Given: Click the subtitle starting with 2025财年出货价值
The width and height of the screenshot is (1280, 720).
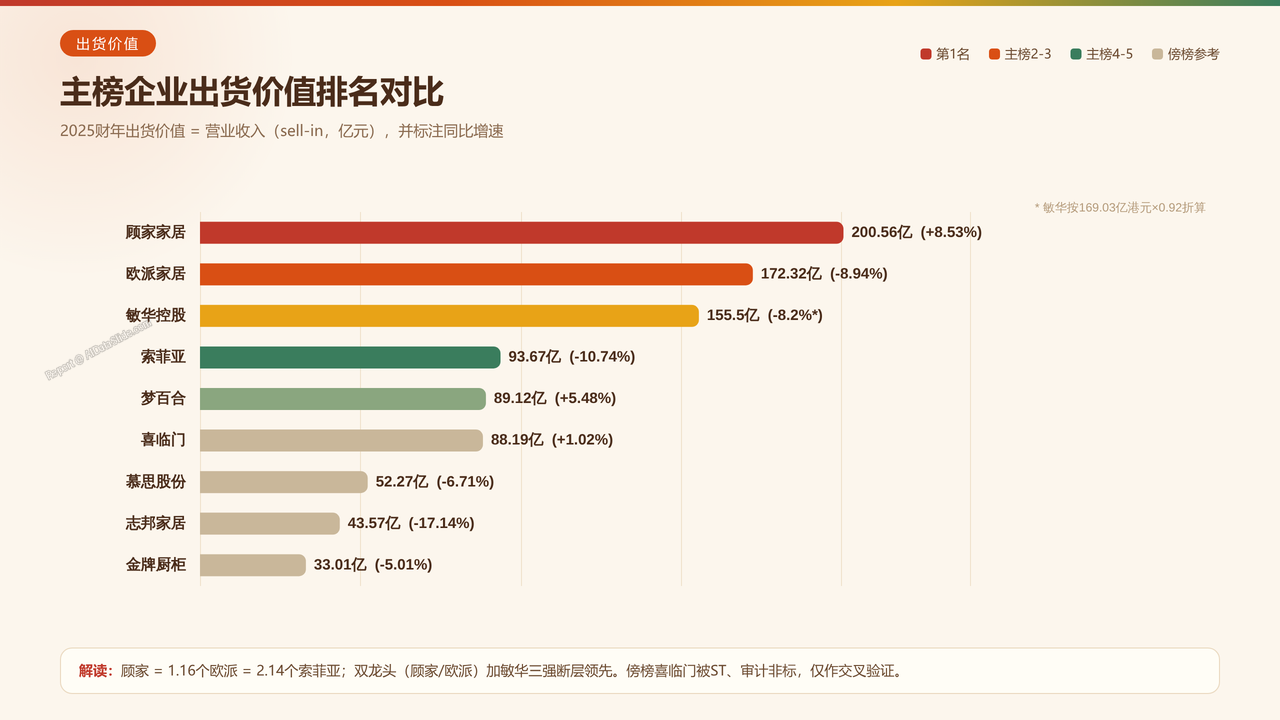Looking at the screenshot, I should click(x=282, y=131).
